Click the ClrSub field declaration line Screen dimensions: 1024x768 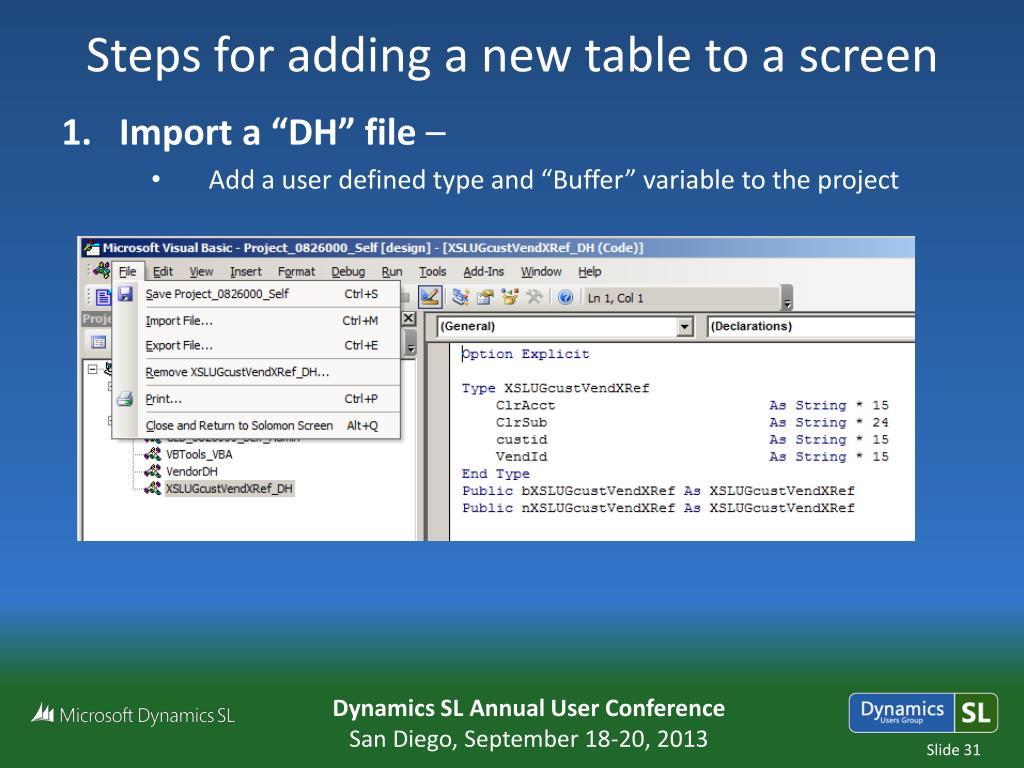tap(692, 422)
